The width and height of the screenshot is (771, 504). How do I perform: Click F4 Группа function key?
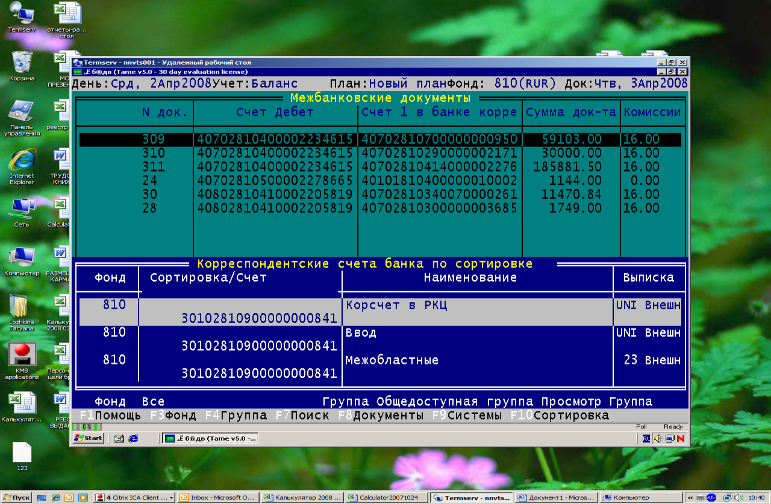[x=236, y=415]
